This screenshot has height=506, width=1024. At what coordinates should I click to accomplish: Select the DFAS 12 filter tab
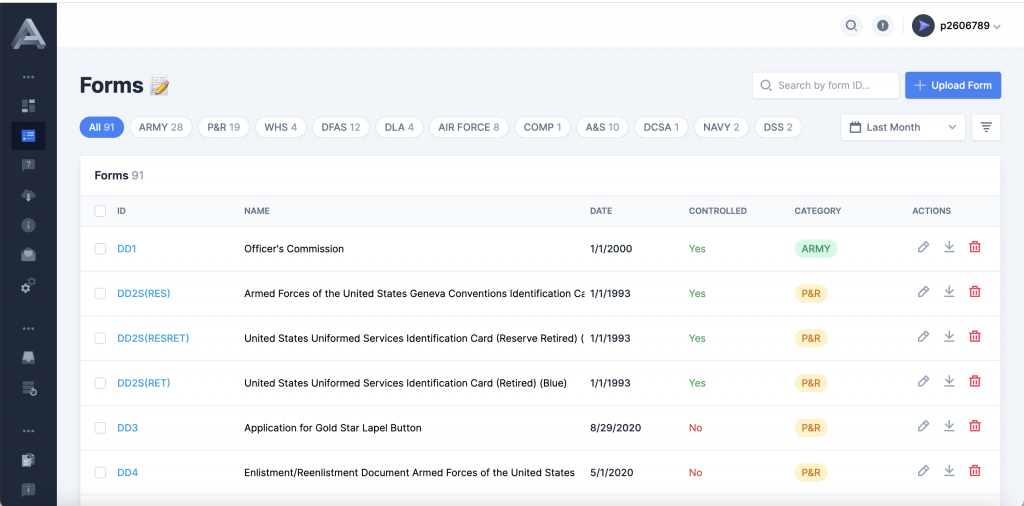(341, 127)
